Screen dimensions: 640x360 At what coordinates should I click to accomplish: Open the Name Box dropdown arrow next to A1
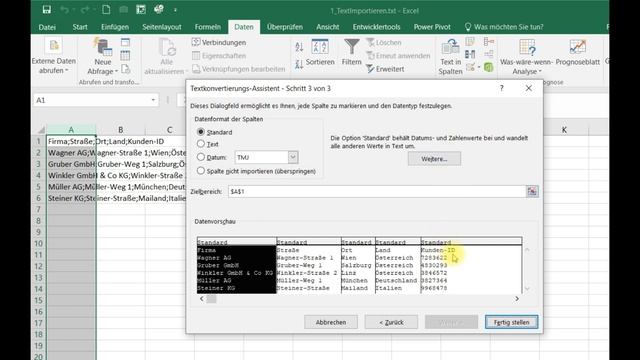(x=153, y=100)
